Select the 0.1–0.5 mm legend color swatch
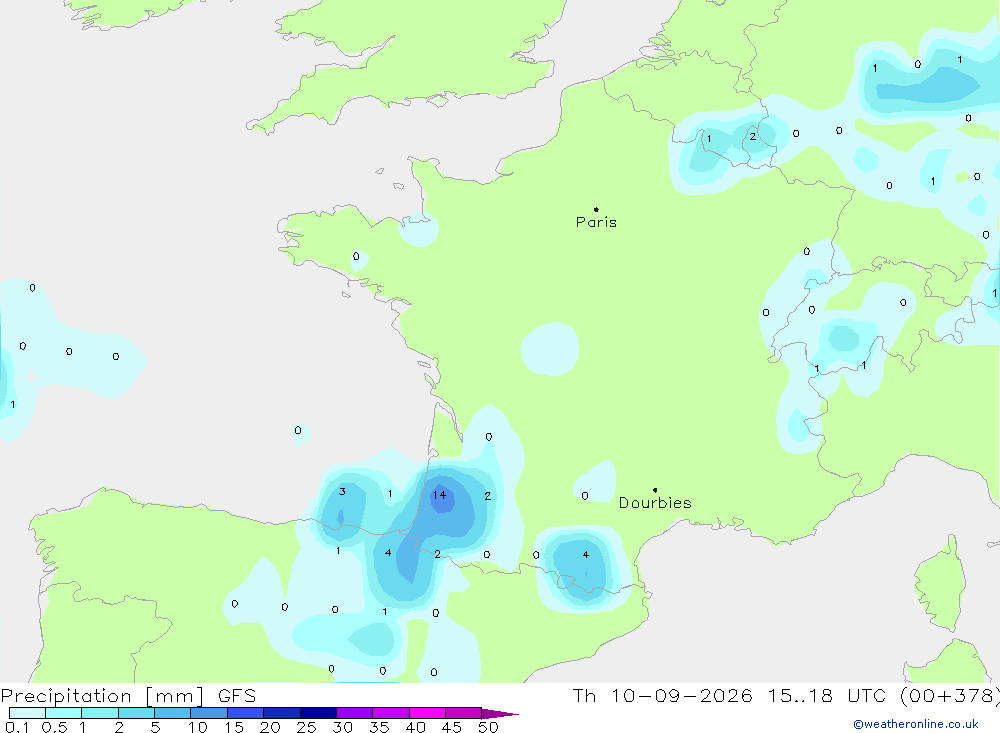 tap(27, 713)
